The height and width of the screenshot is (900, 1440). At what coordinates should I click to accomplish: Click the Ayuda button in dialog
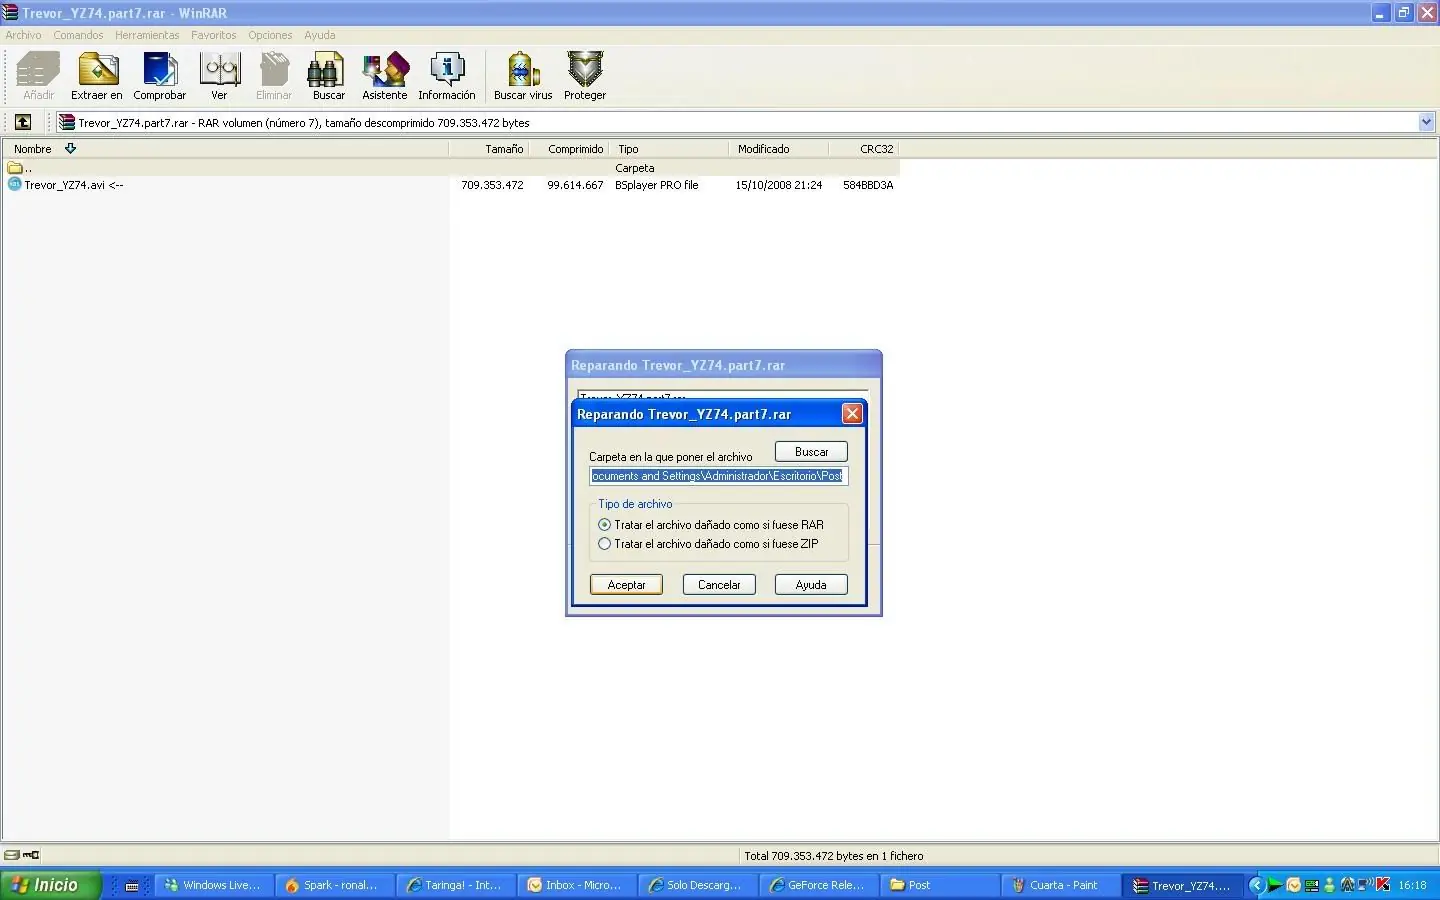811,585
